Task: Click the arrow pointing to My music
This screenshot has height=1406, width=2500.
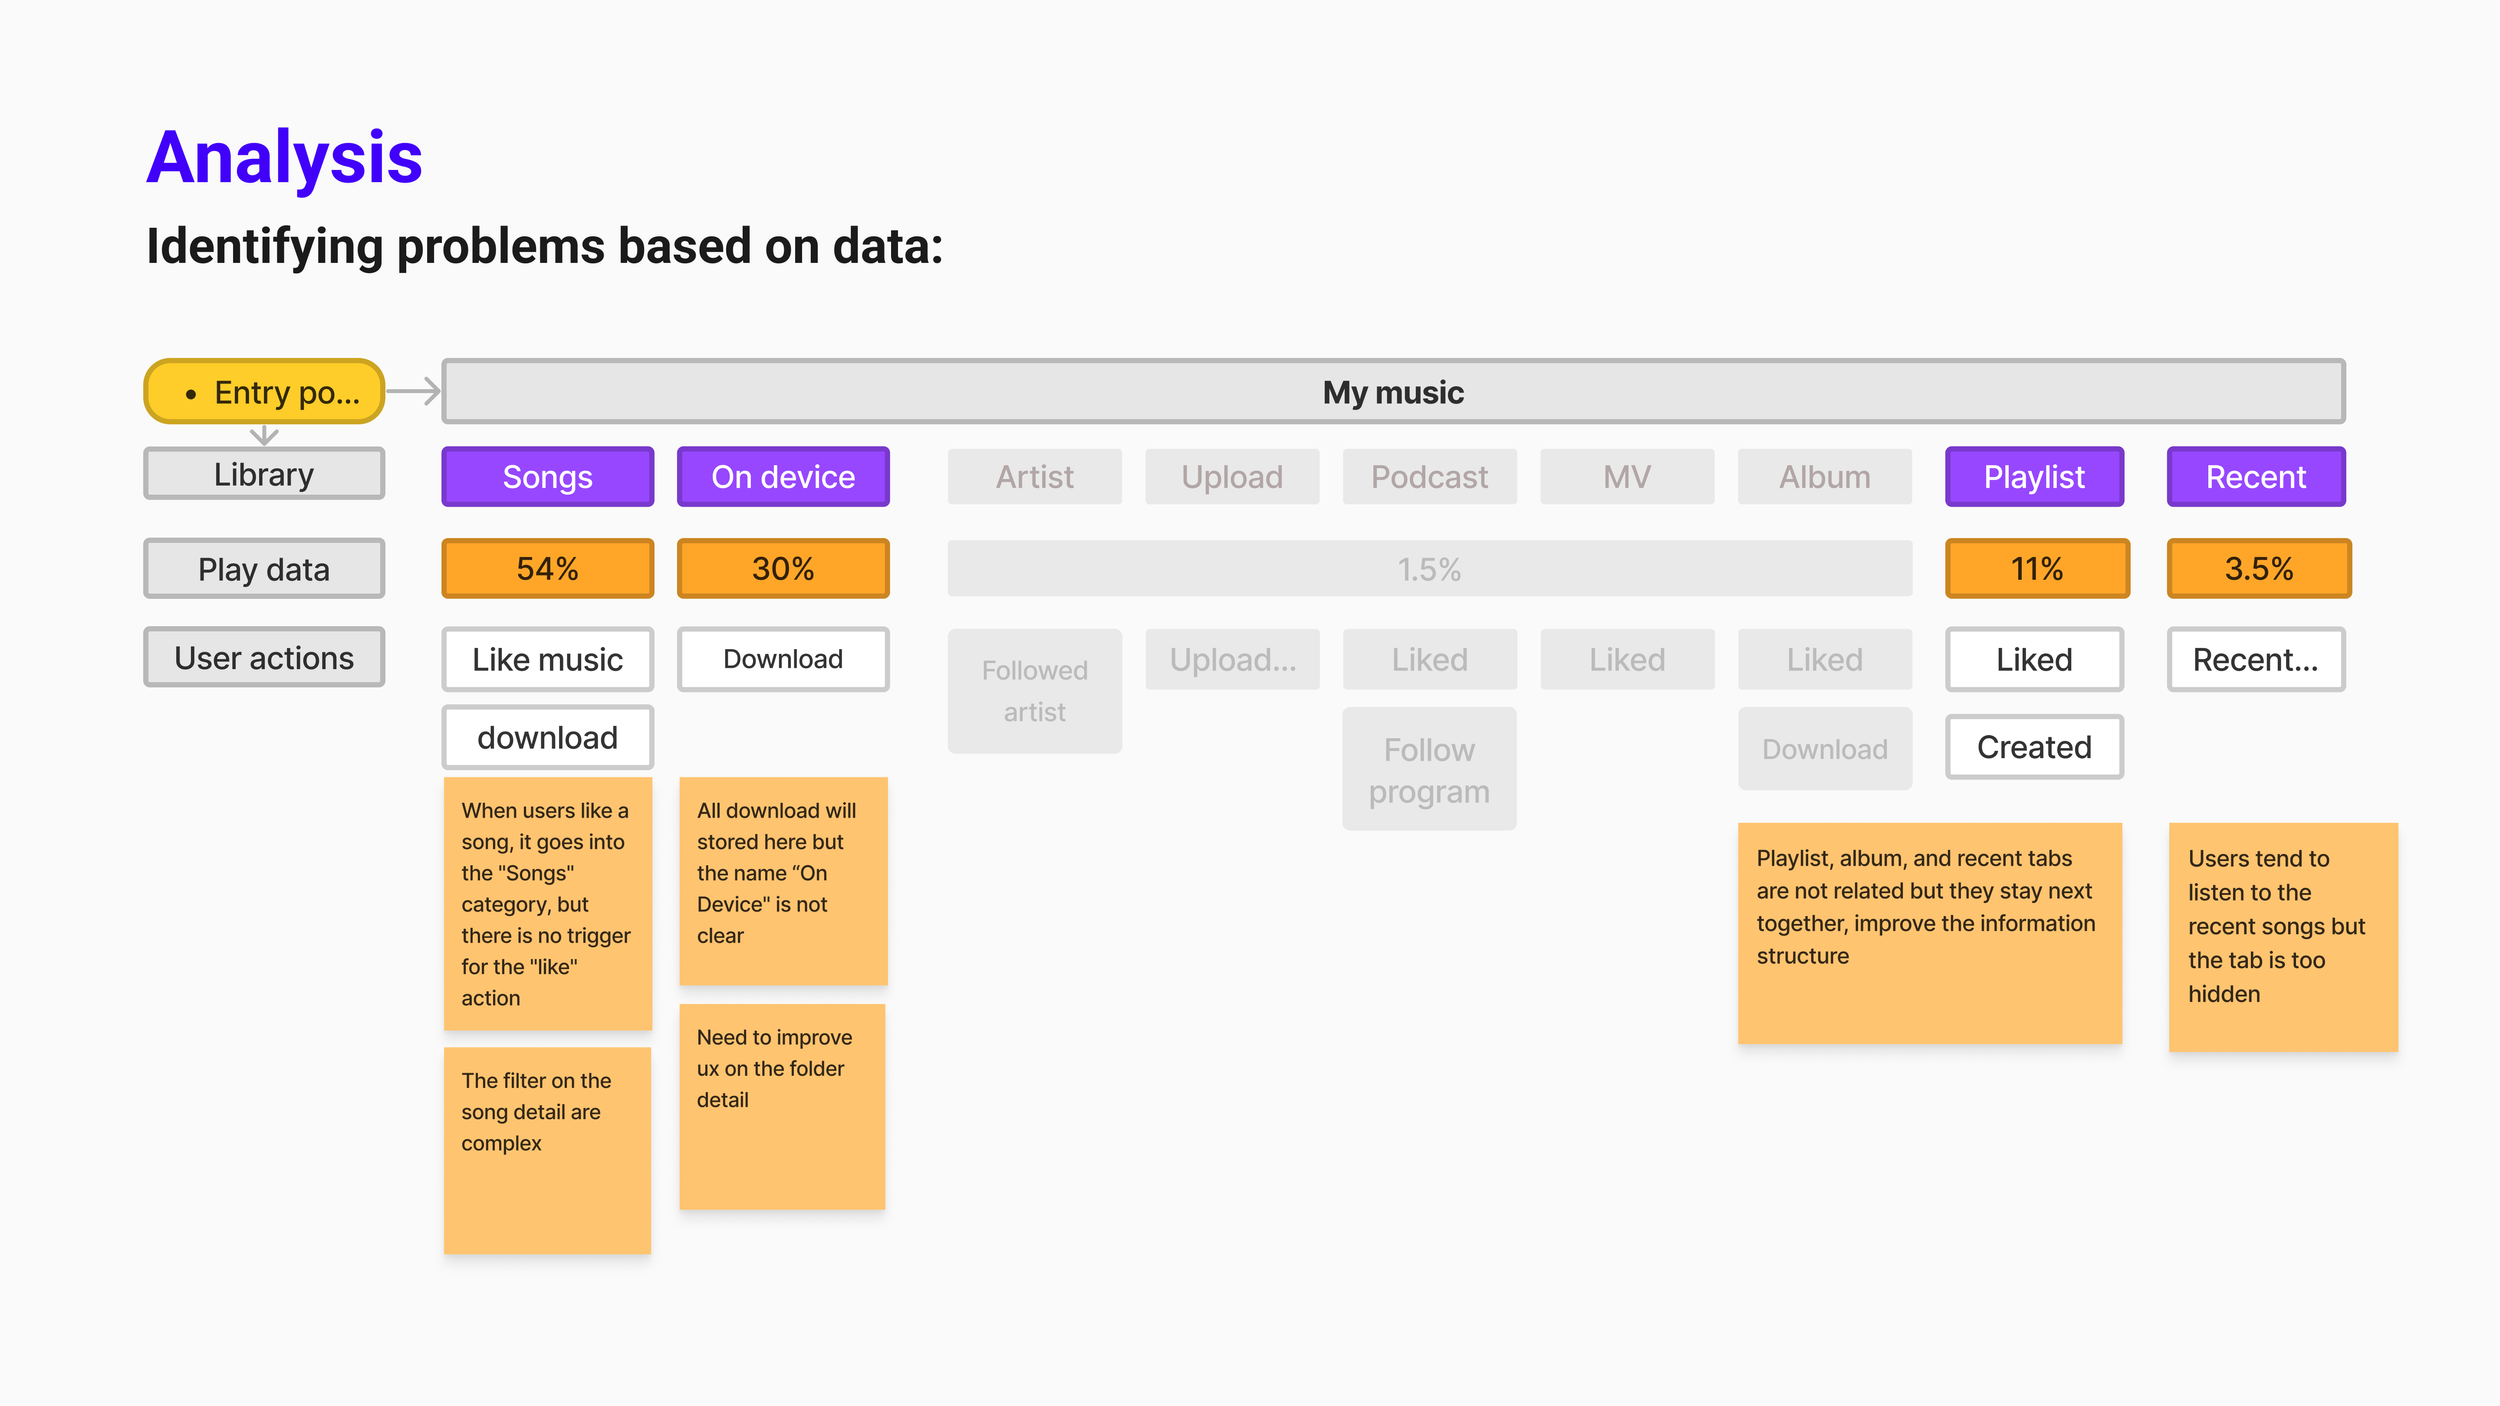Action: click(x=414, y=391)
